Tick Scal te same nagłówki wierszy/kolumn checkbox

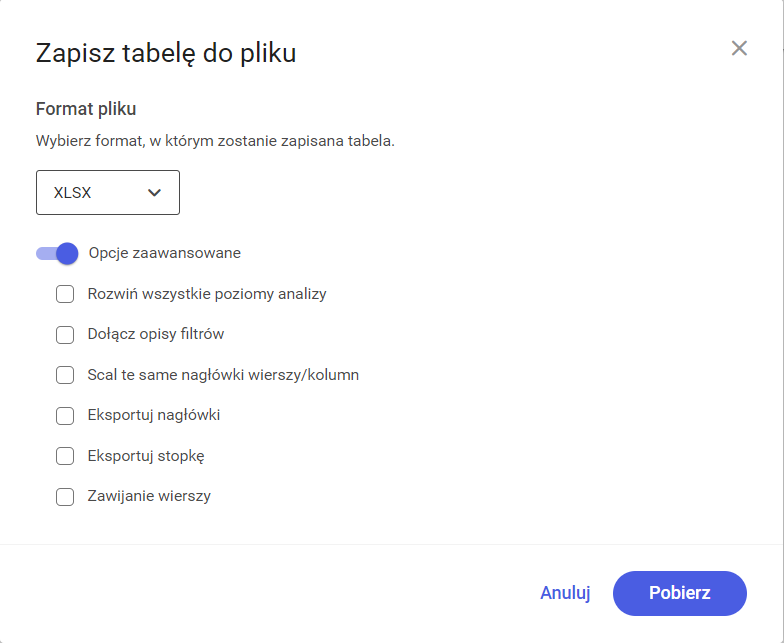pyautogui.click(x=65, y=375)
